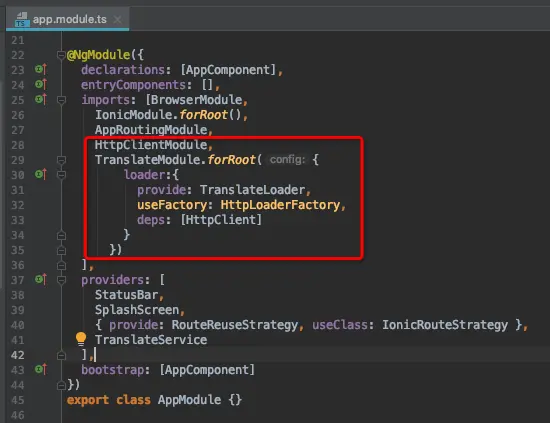Screen dimensions: 550x423
Task: Click fold end marker on line 36
Action: 61,266
